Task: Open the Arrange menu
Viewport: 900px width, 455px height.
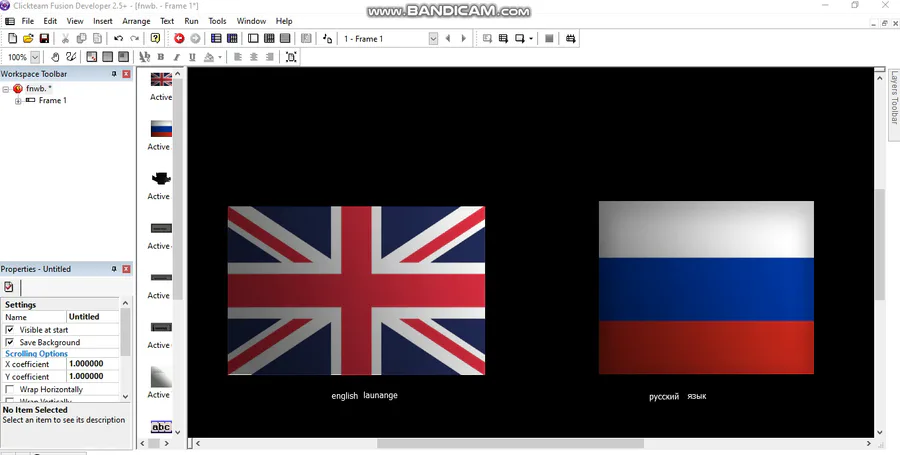Action: click(x=136, y=21)
